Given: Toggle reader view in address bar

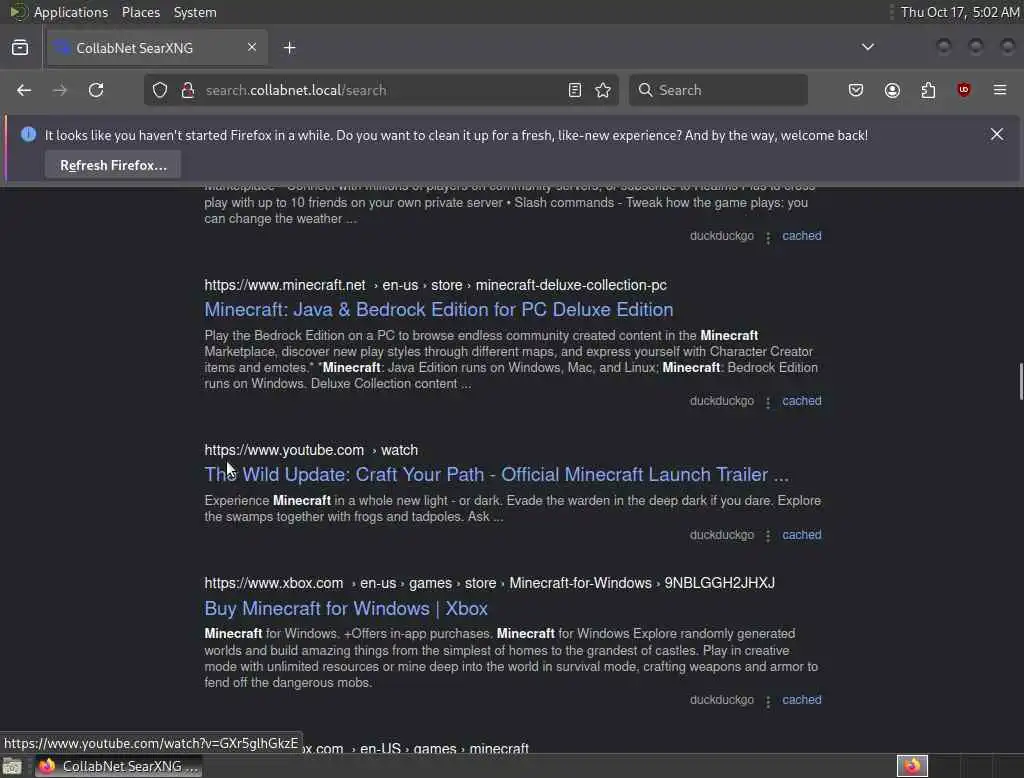Looking at the screenshot, I should (x=575, y=90).
